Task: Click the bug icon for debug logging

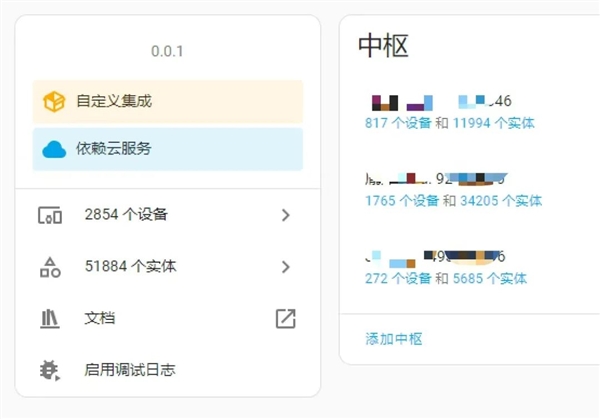Action: (x=50, y=370)
